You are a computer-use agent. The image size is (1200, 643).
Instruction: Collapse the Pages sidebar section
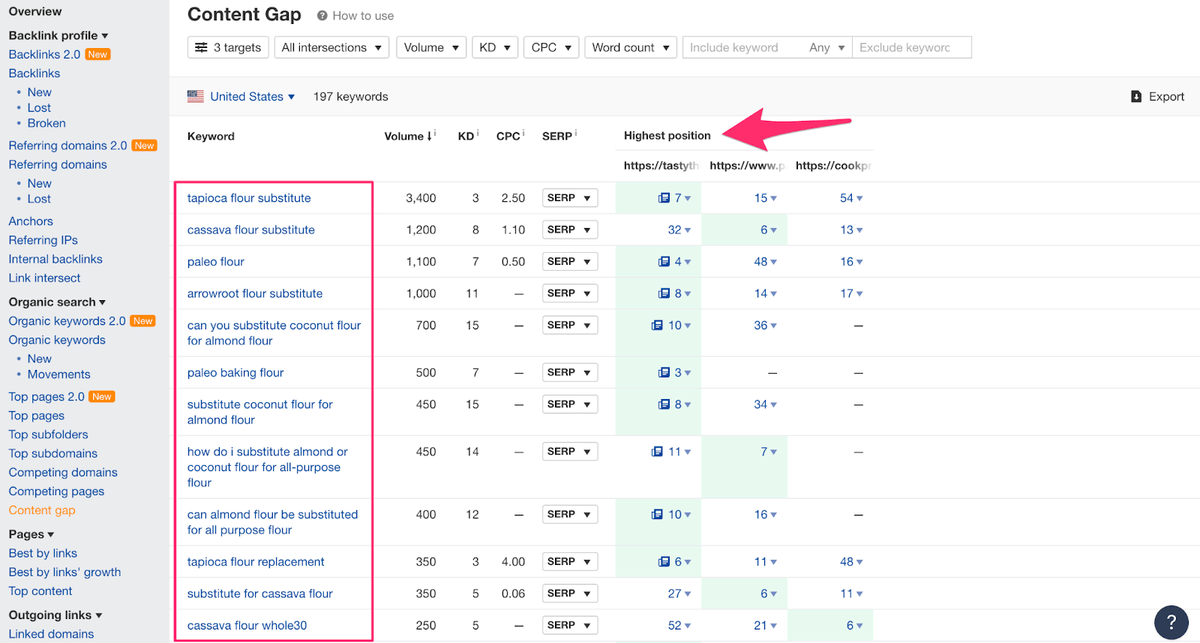pyautogui.click(x=31, y=535)
